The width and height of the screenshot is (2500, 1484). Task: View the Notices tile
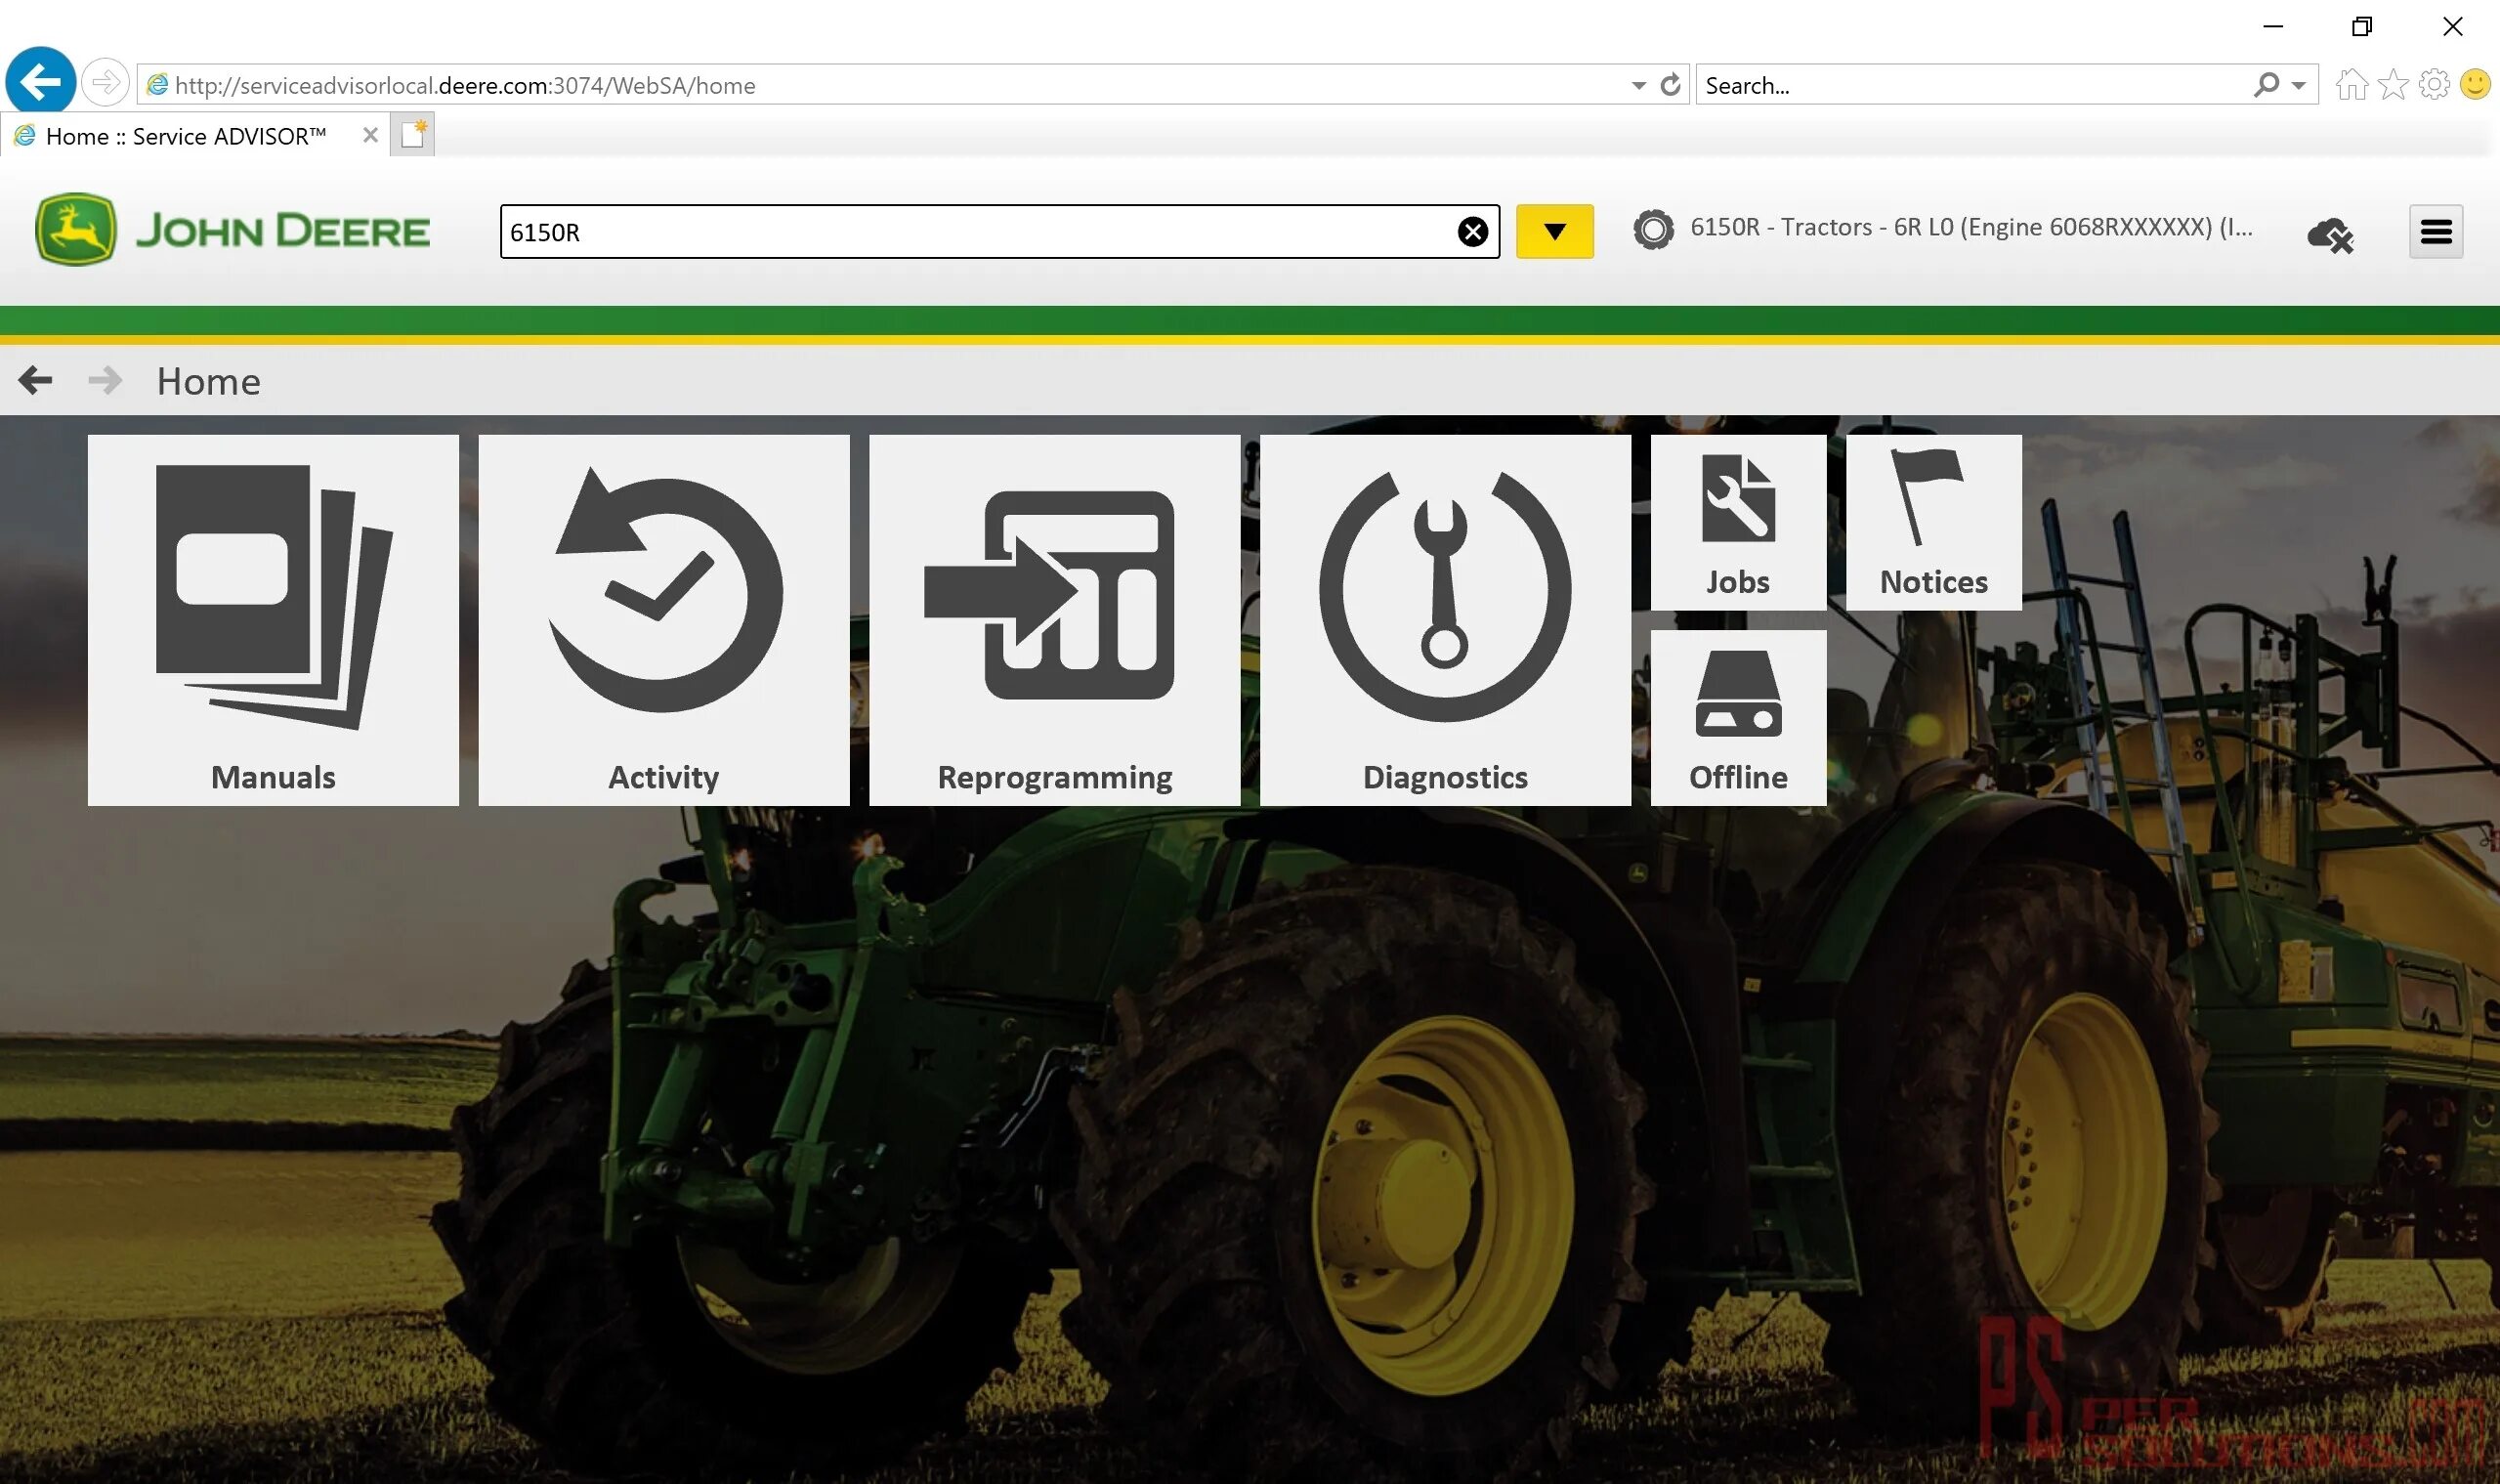pos(1934,522)
